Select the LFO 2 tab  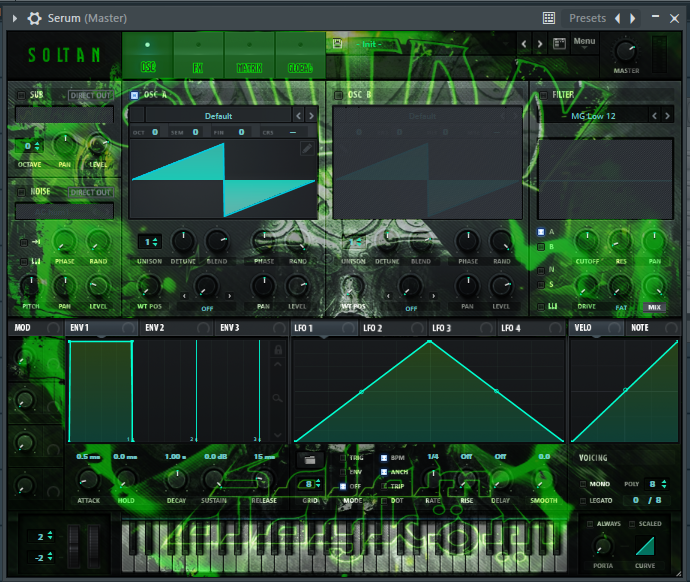[x=393, y=328]
